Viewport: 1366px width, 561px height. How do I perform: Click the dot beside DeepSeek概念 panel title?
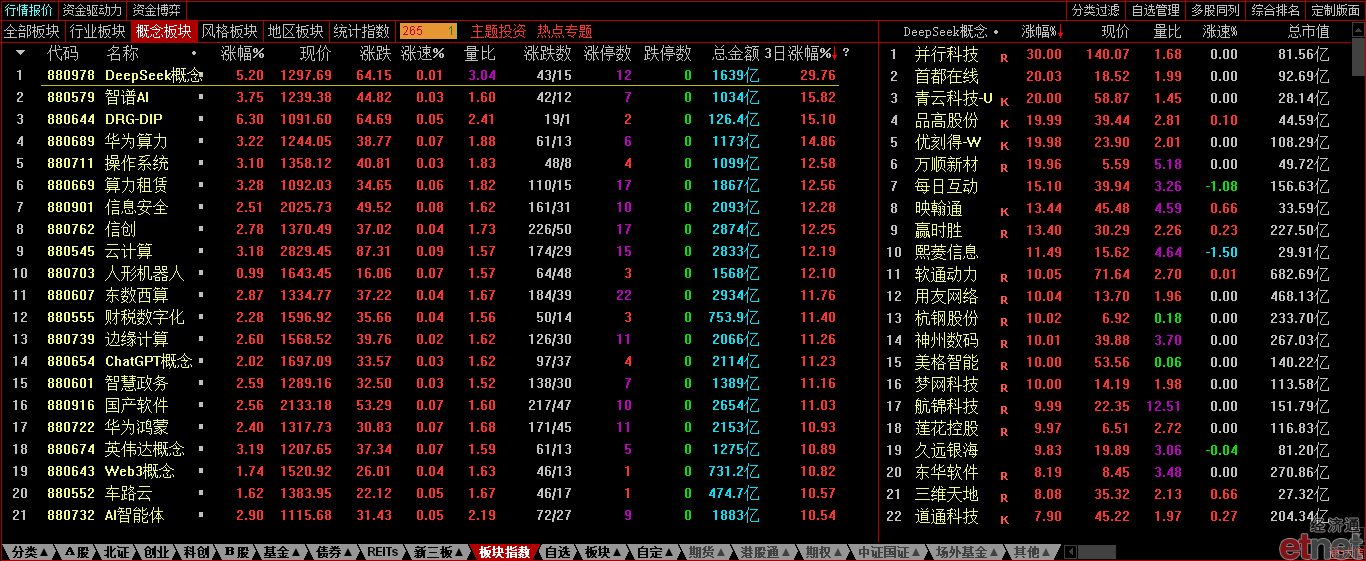(996, 32)
